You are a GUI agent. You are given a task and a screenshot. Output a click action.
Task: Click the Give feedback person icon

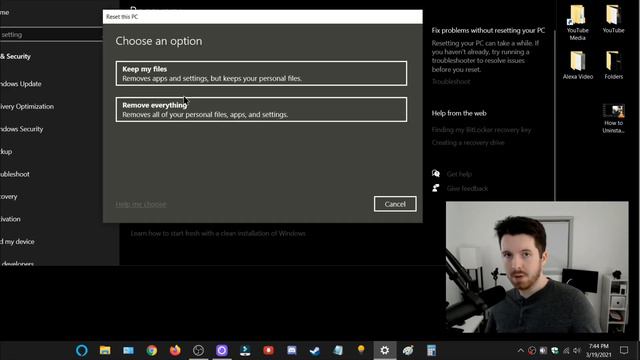click(436, 188)
